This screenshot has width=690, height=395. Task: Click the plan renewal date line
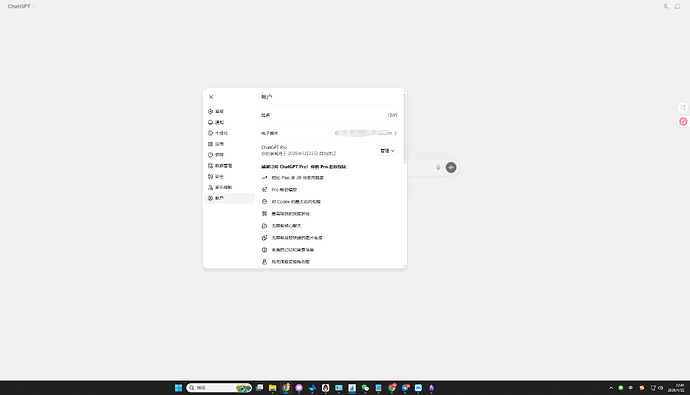point(298,154)
